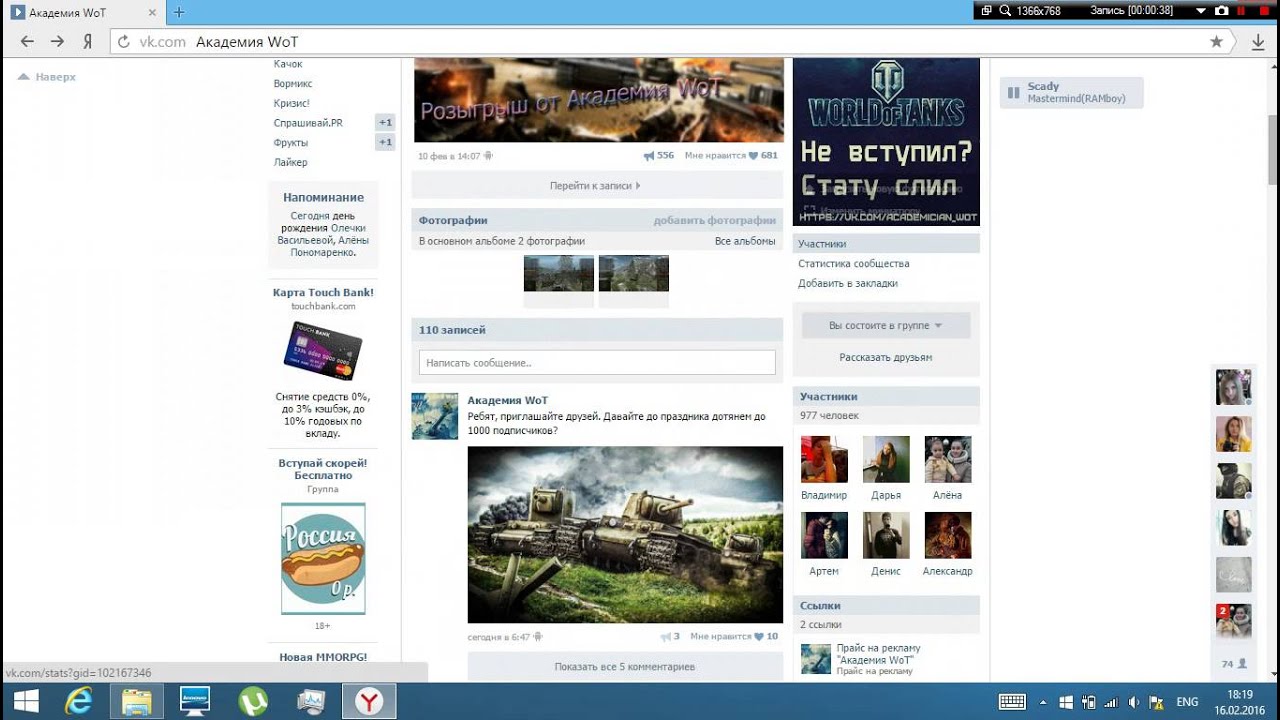
Task: Switch to the Академия WoT tab
Action: pos(85,12)
